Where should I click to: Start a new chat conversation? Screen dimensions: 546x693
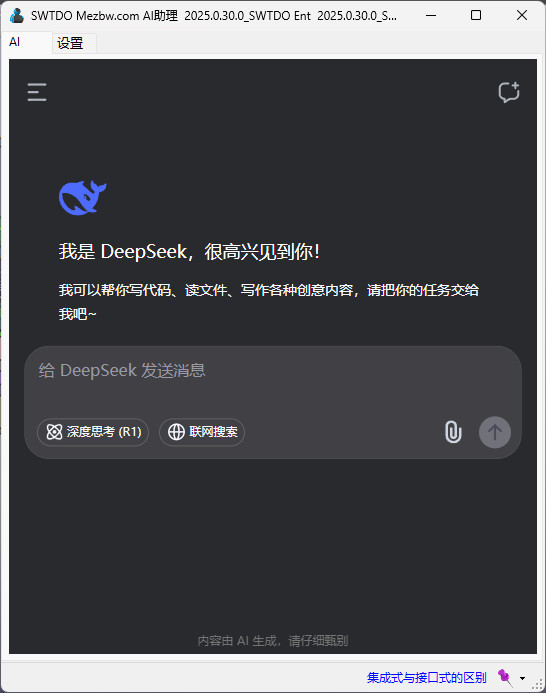tap(509, 92)
